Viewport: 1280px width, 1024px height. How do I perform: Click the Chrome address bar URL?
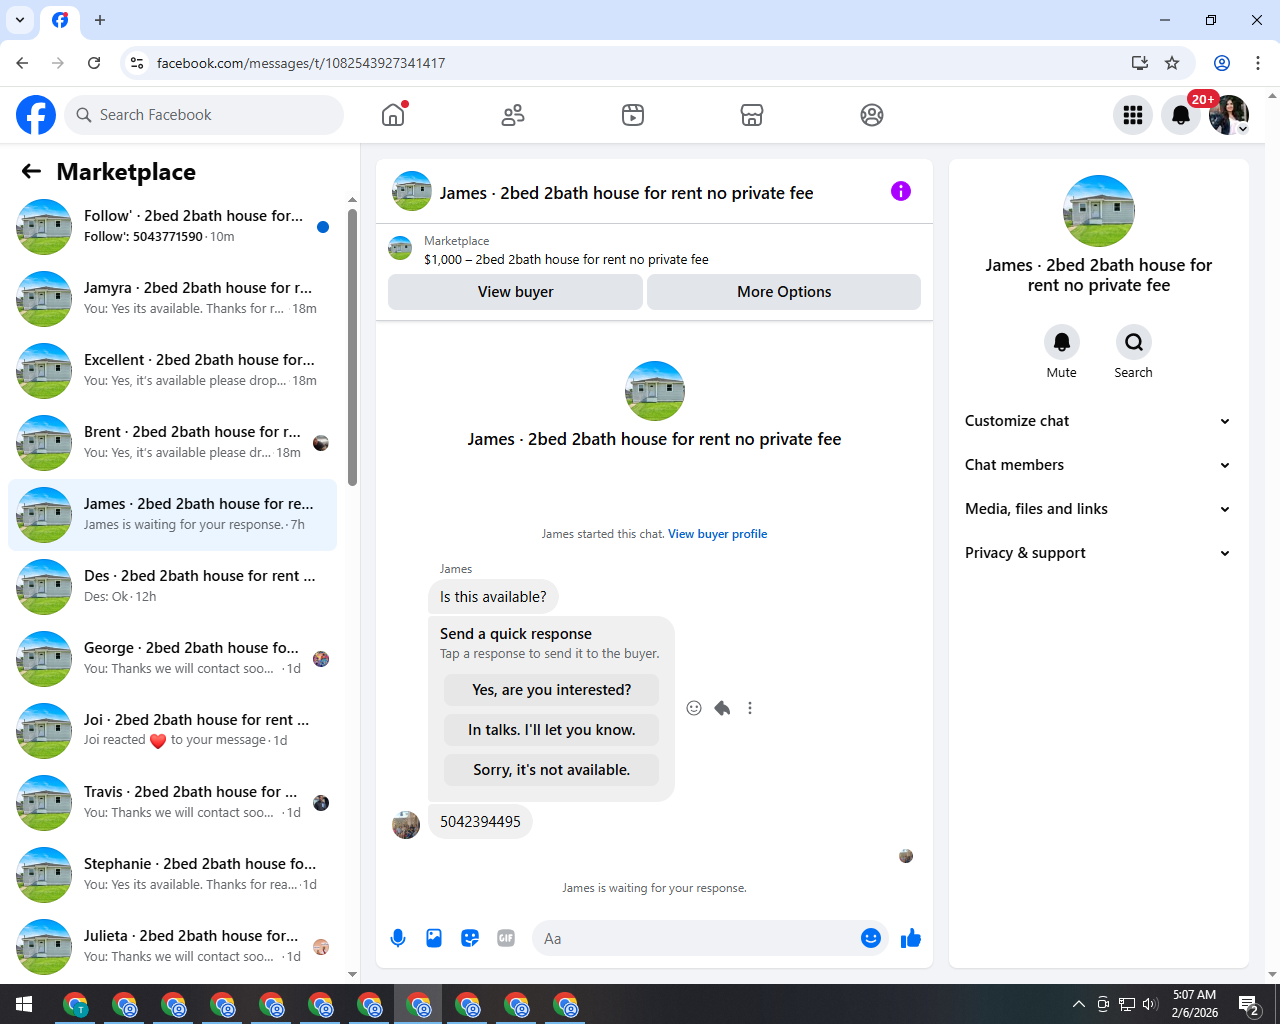301,63
